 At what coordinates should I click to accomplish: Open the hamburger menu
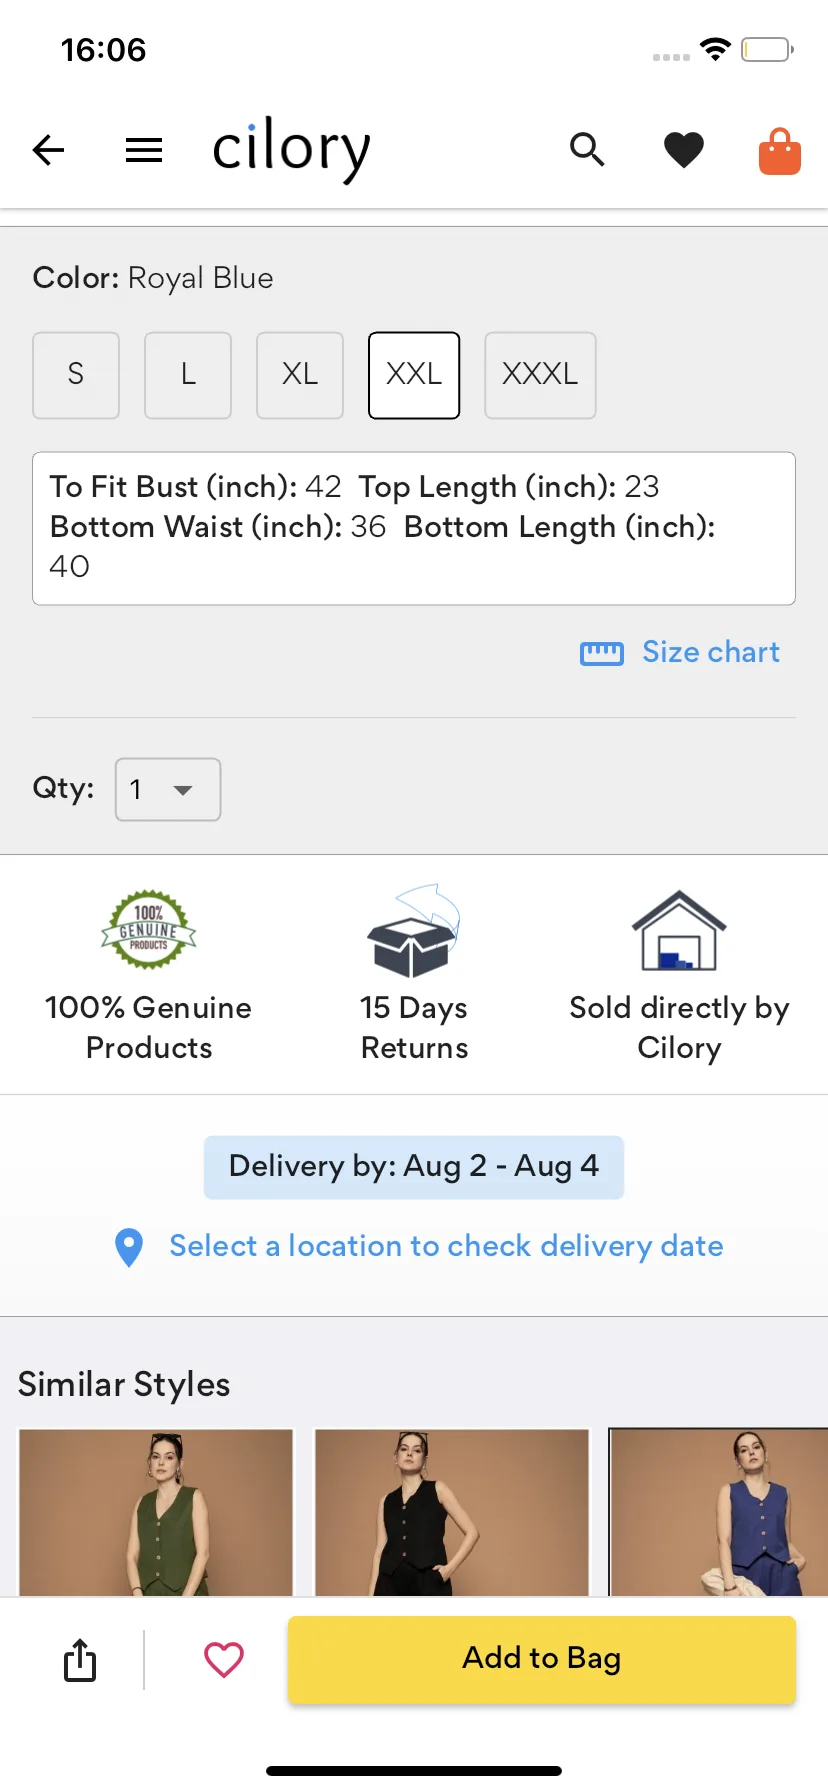click(144, 150)
